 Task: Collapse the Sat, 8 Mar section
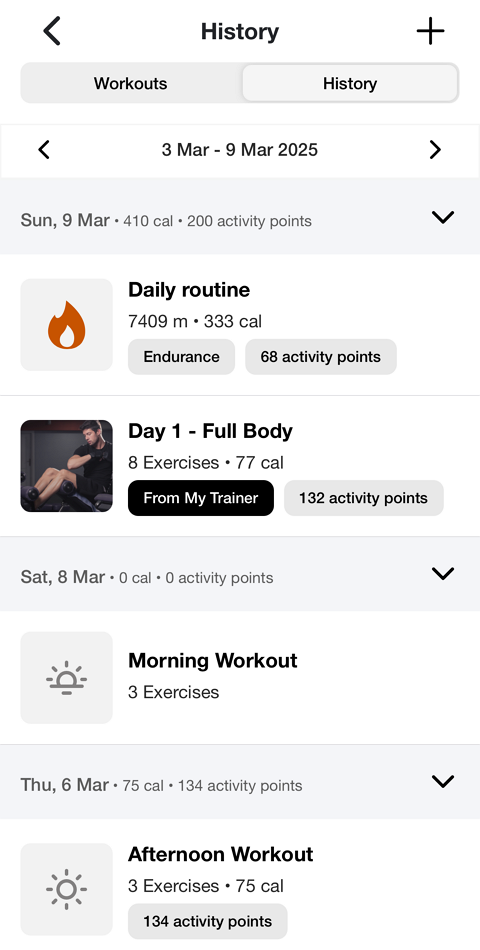point(443,573)
